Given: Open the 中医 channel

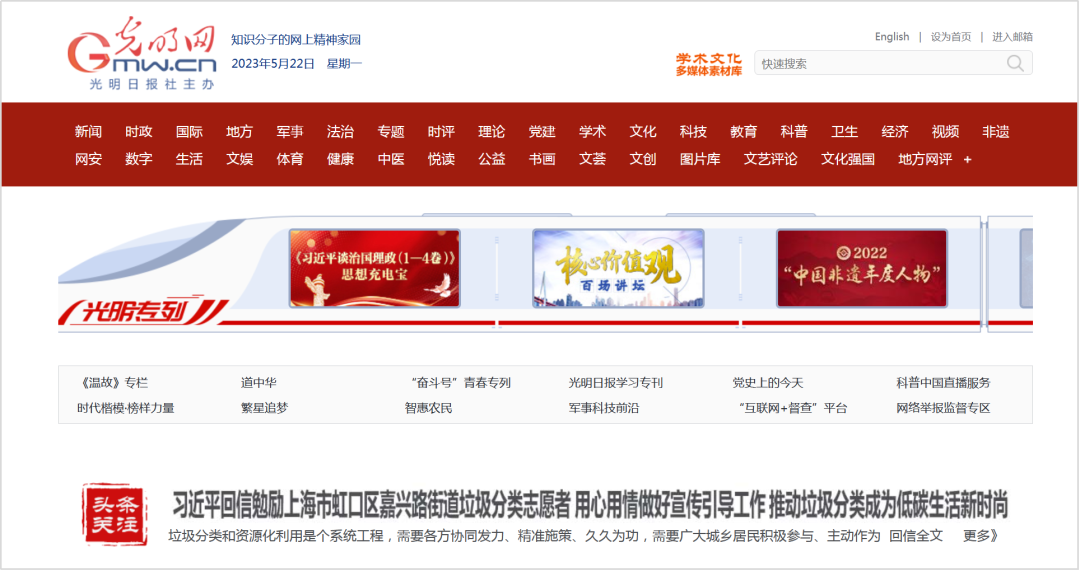Looking at the screenshot, I should 391,159.
